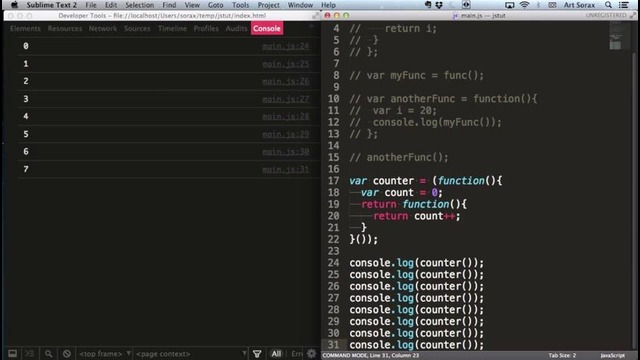Click the 'return count++;' code line

coord(417,216)
